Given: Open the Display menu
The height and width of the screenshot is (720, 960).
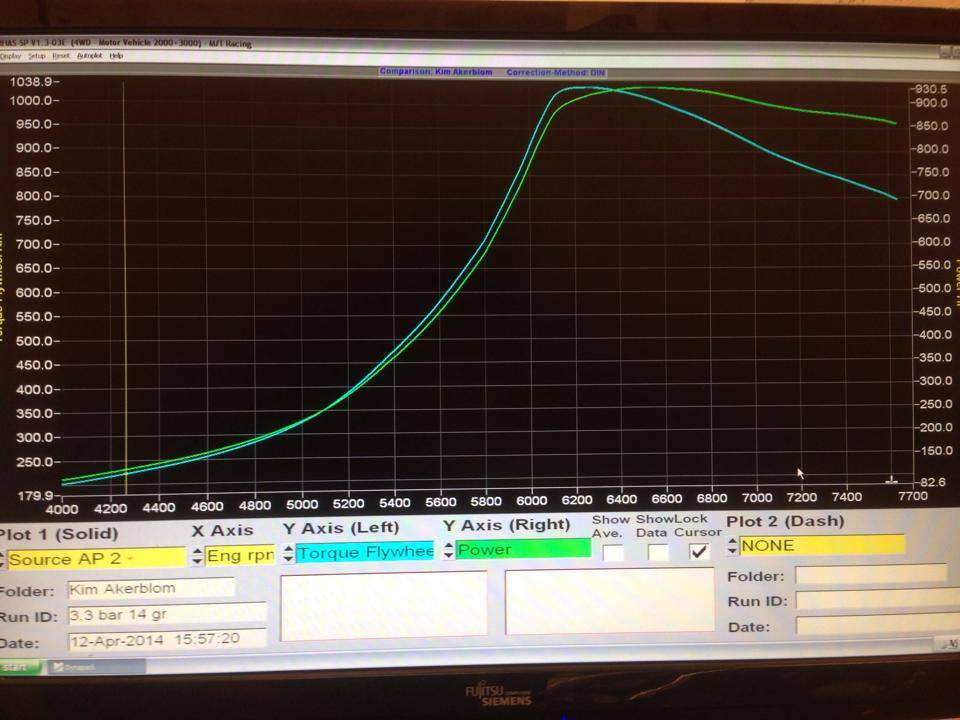Looking at the screenshot, I should 10,56.
